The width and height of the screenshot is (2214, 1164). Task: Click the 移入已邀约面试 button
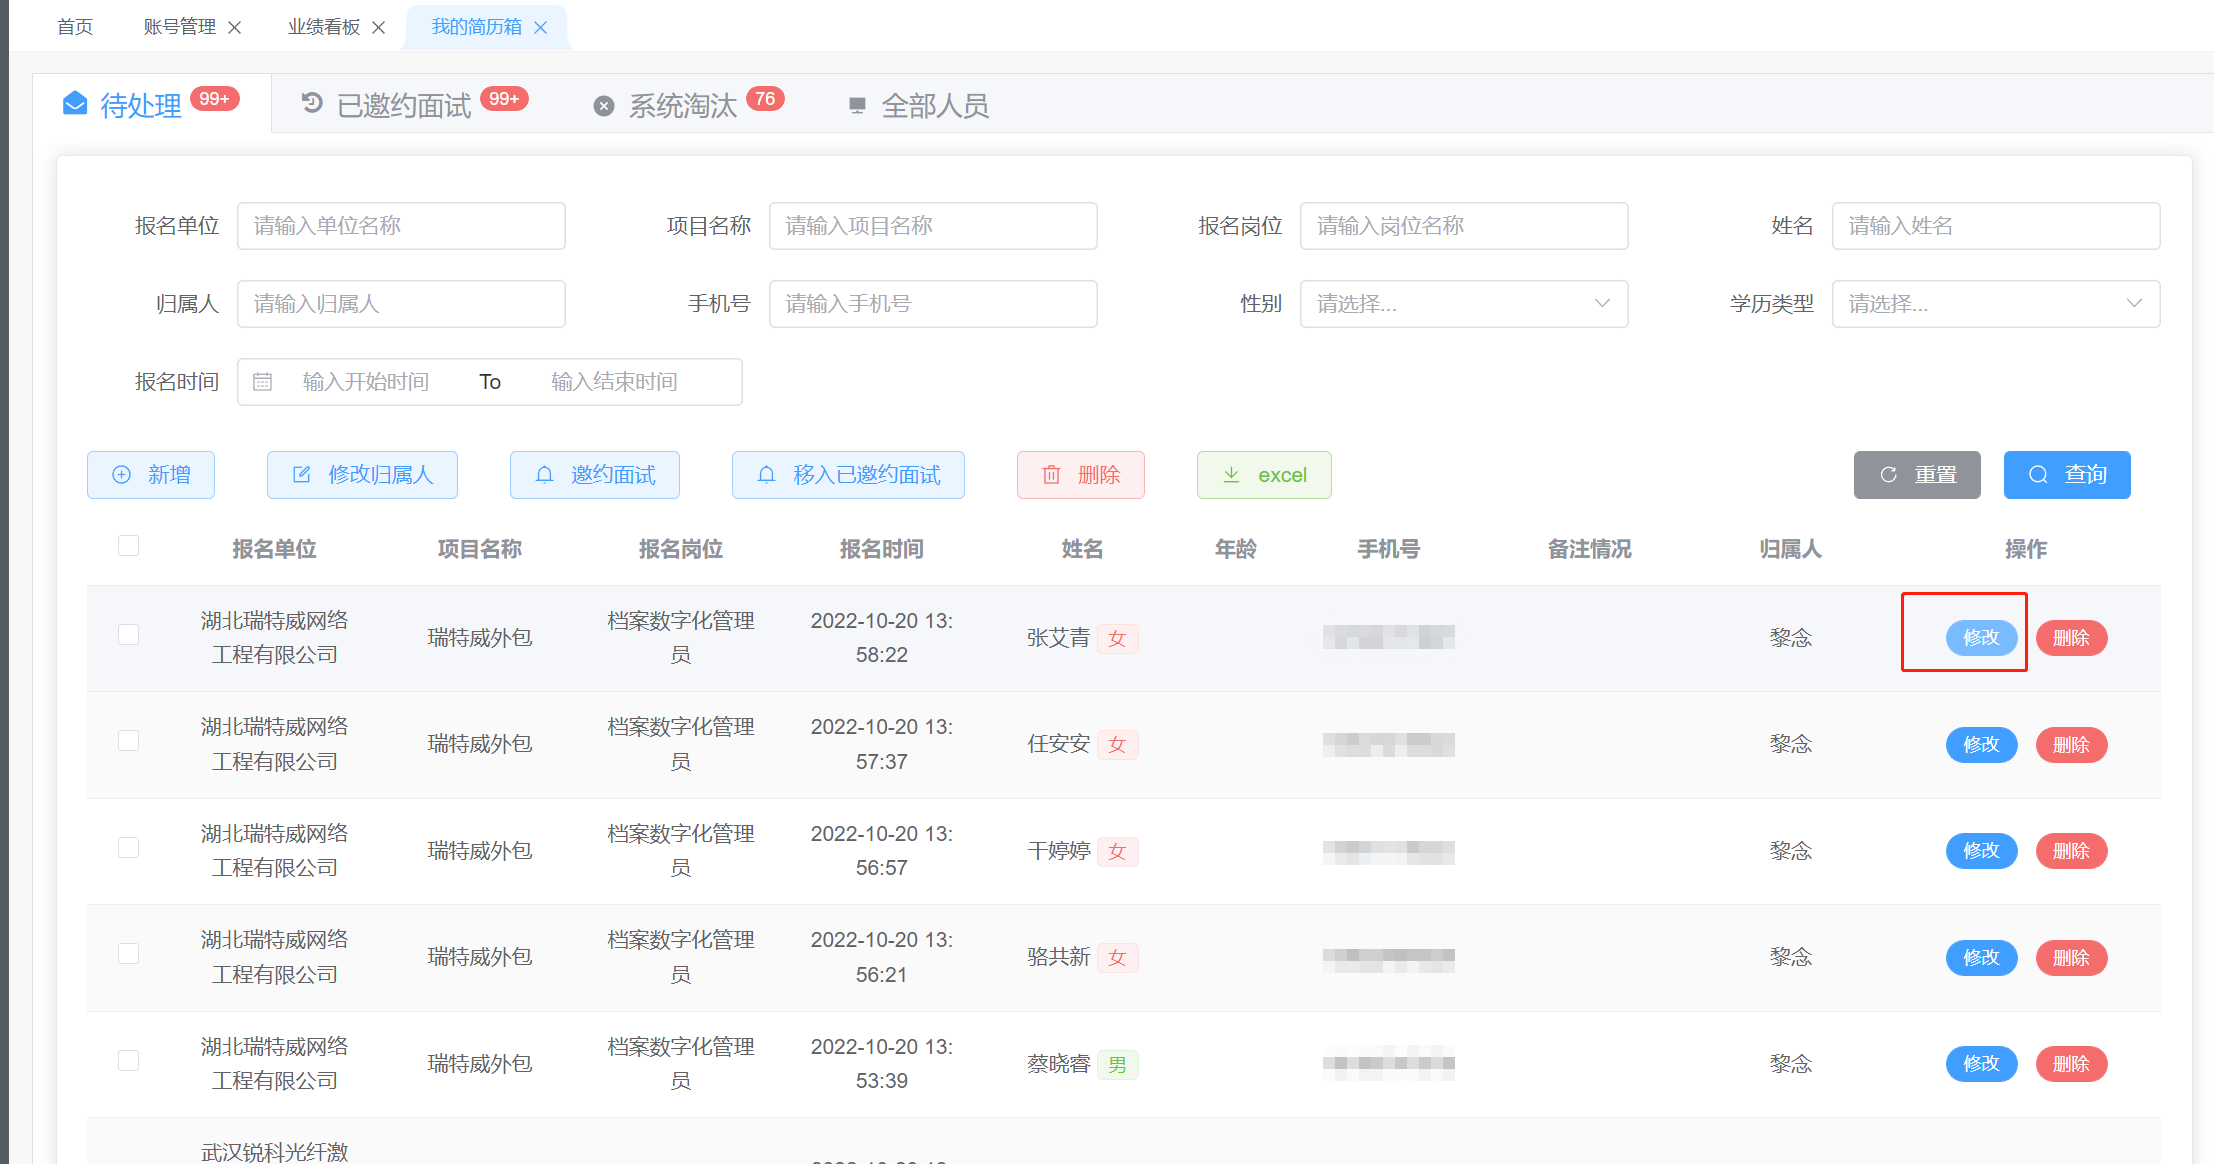pos(848,475)
